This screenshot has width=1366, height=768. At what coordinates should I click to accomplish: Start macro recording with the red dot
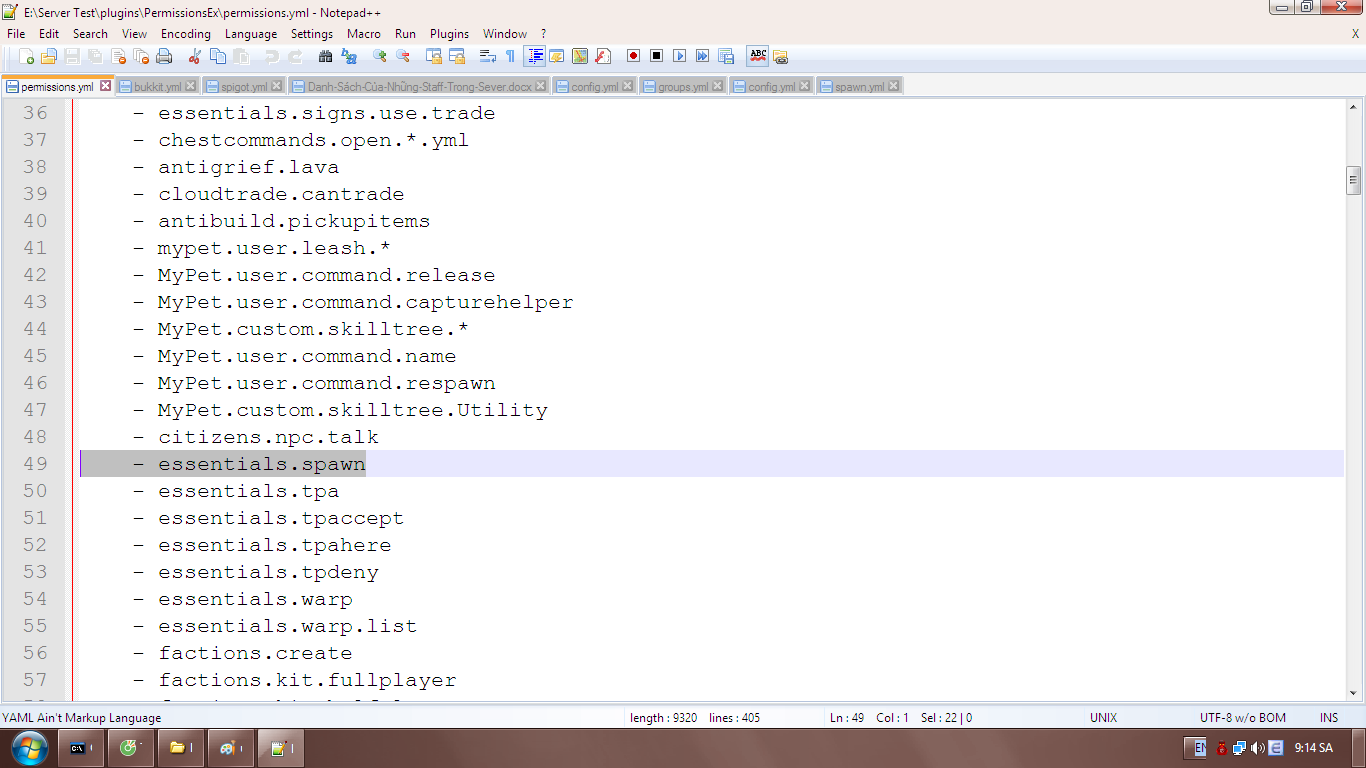tap(633, 56)
